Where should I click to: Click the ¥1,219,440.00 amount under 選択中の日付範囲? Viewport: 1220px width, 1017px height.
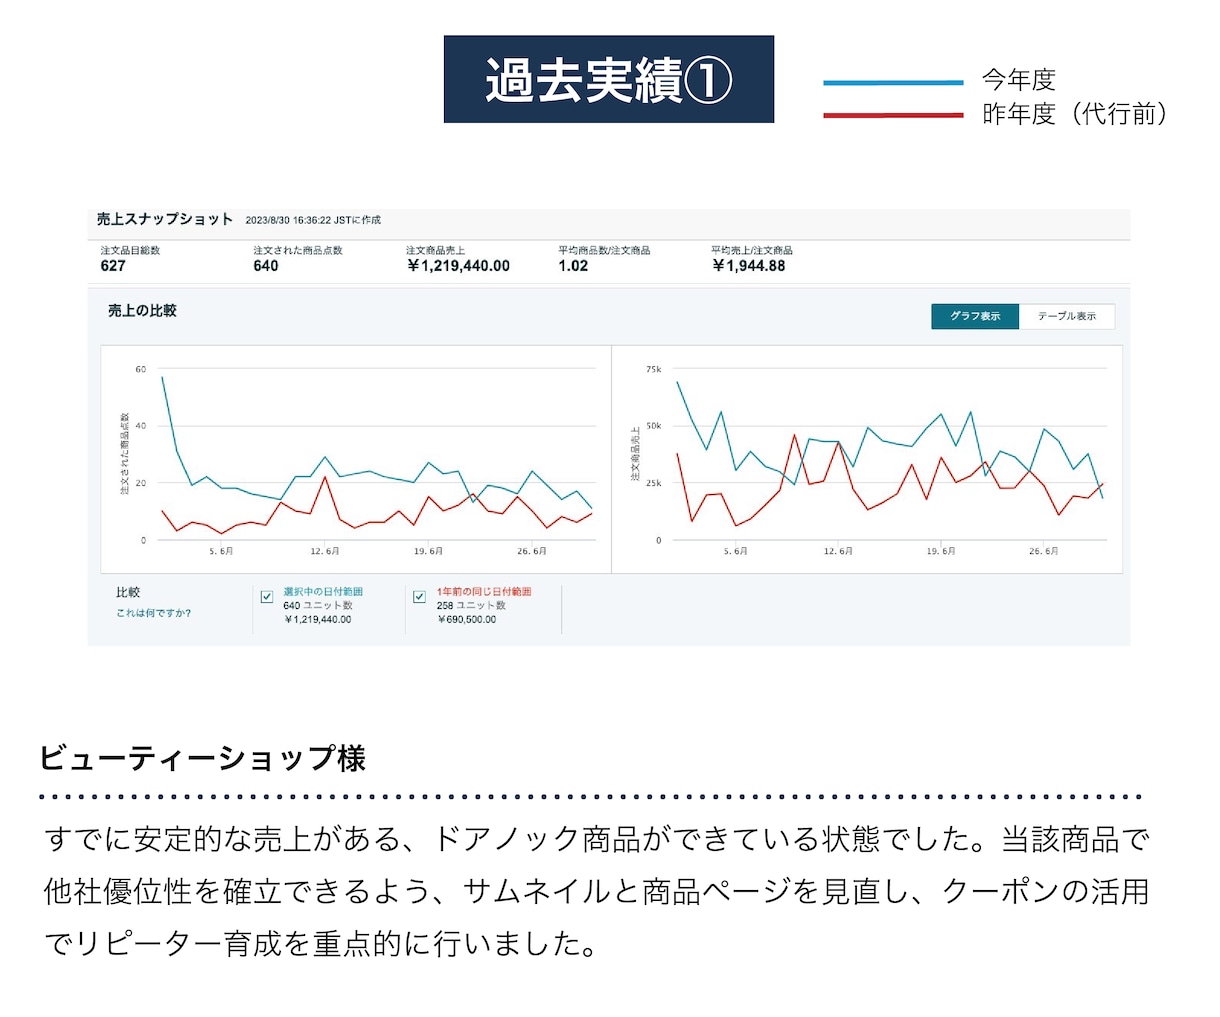point(318,619)
